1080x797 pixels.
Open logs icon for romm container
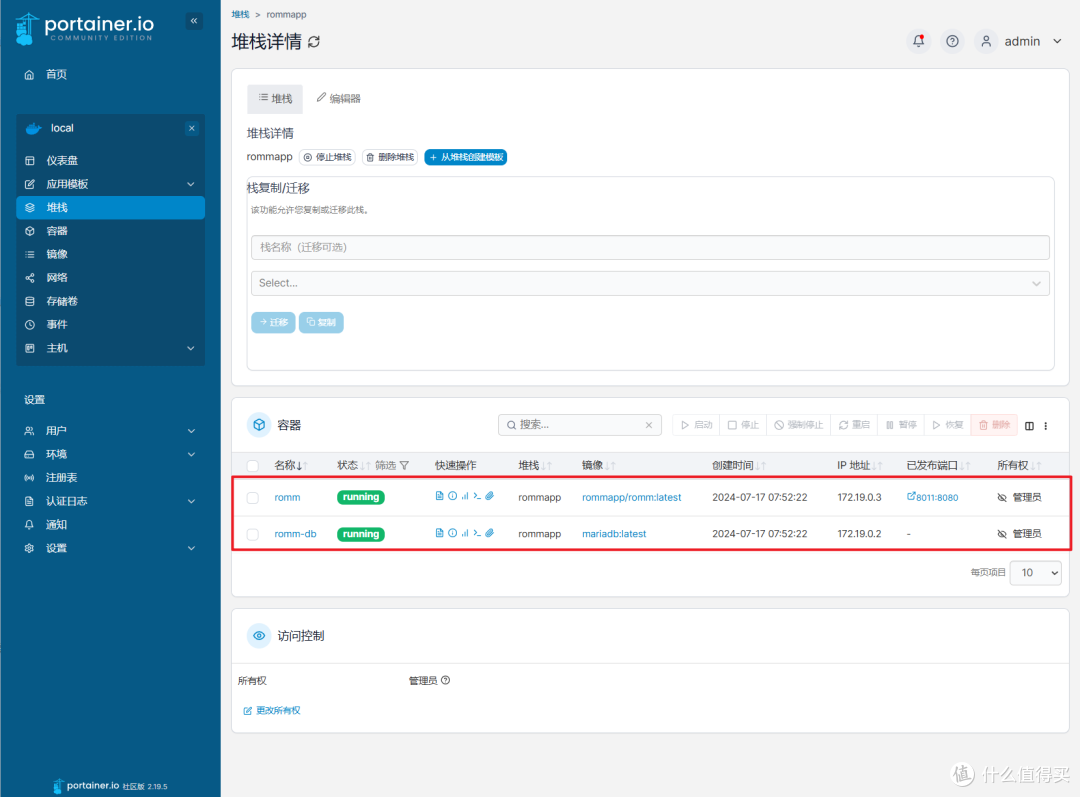point(439,496)
